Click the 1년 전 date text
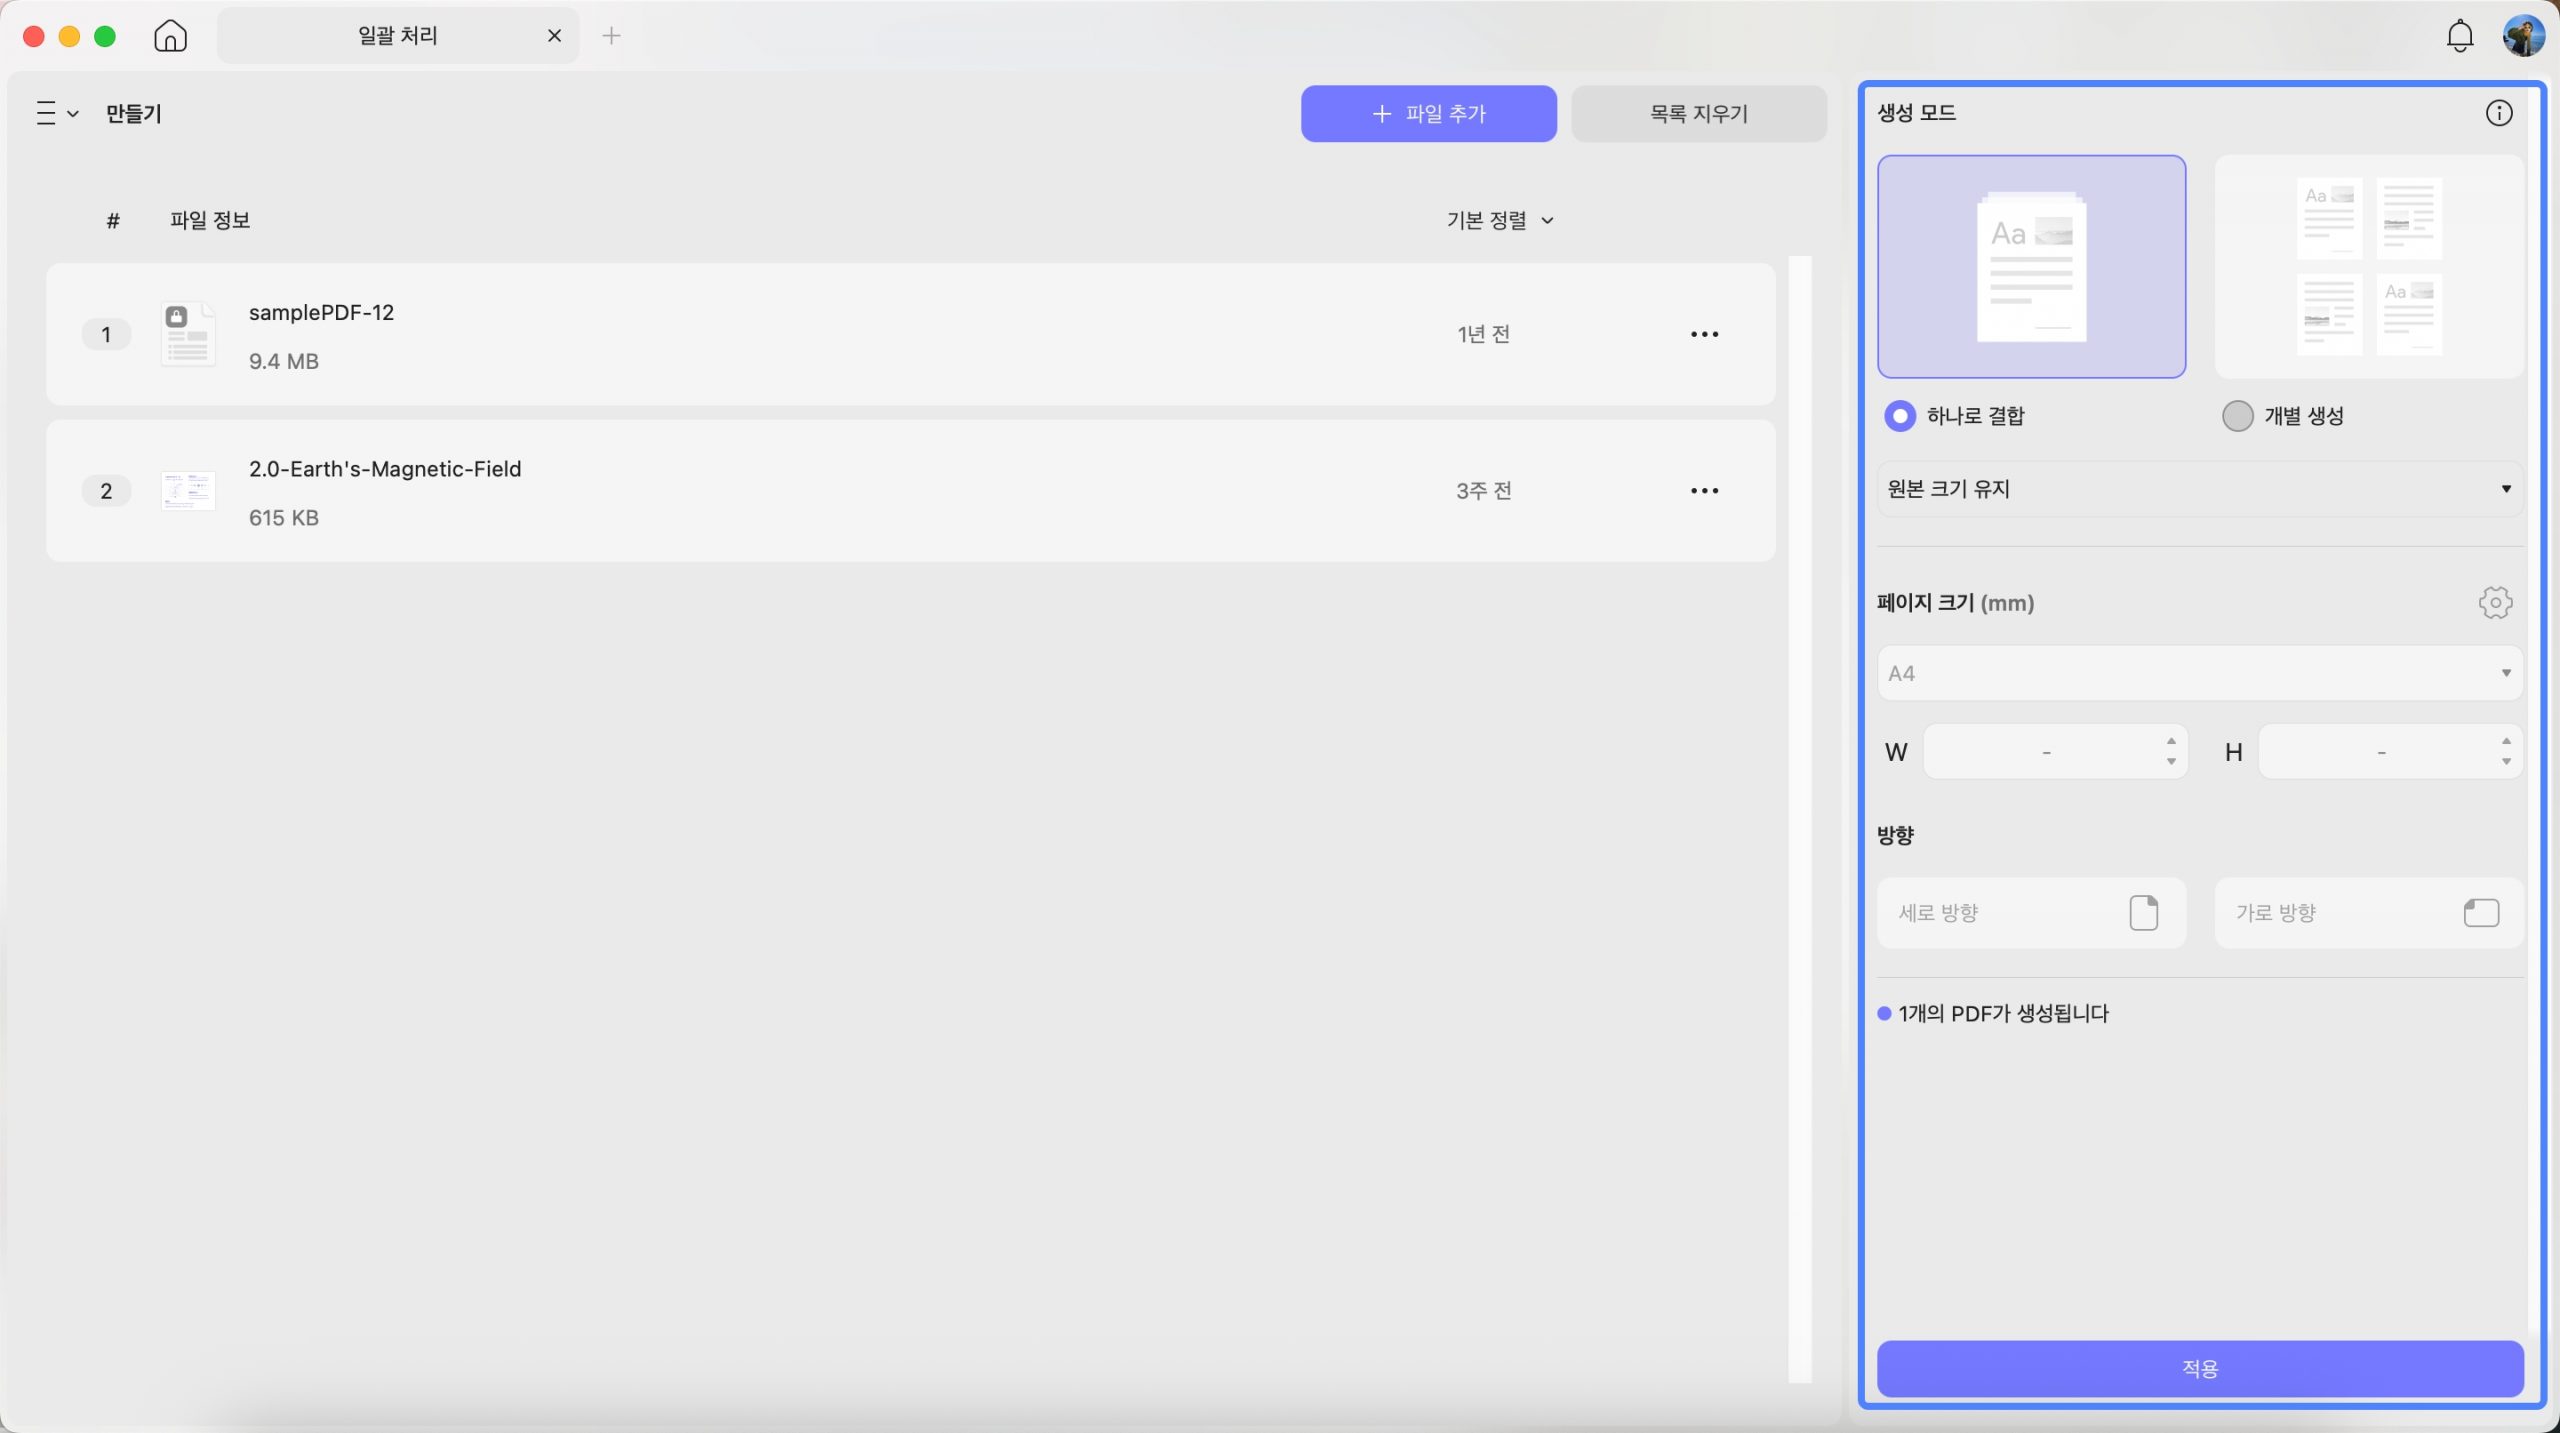The width and height of the screenshot is (2560, 1433). (x=1483, y=334)
